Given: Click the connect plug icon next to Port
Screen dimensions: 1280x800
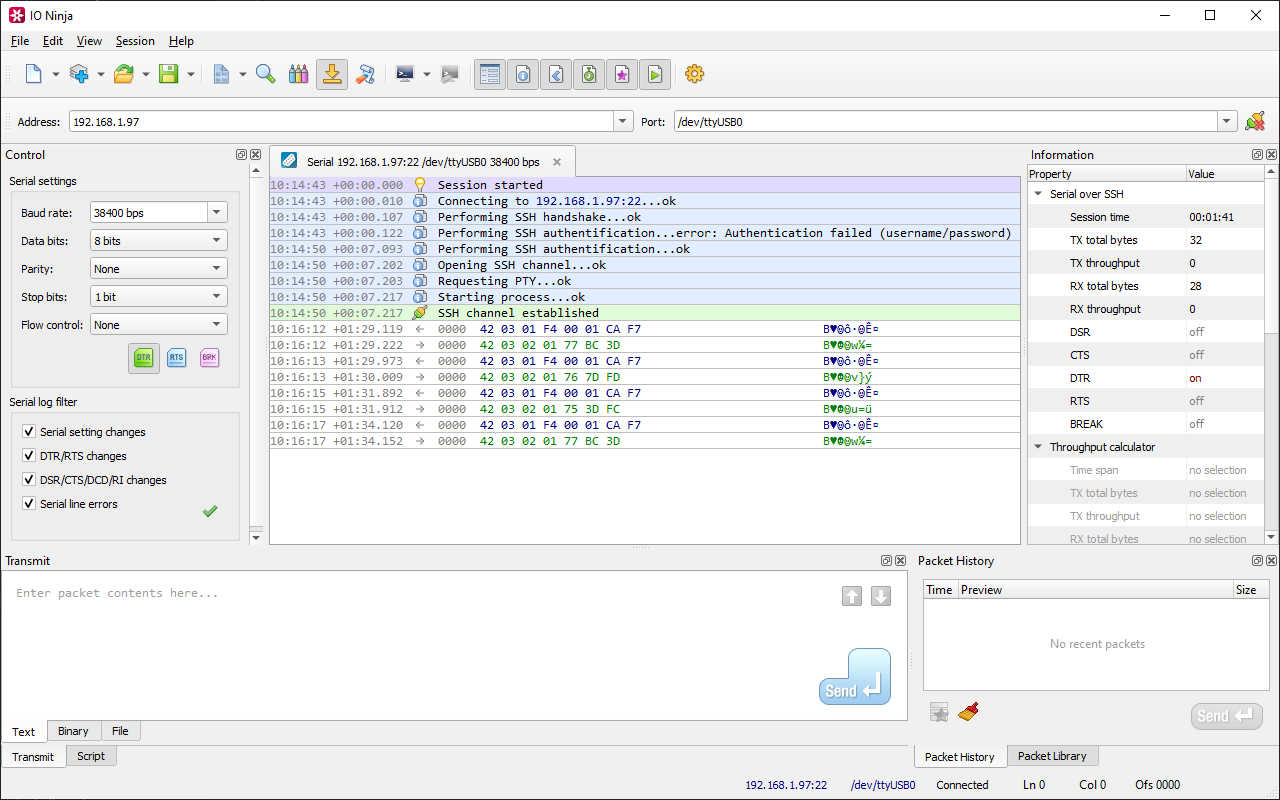Looking at the screenshot, I should click(1255, 122).
